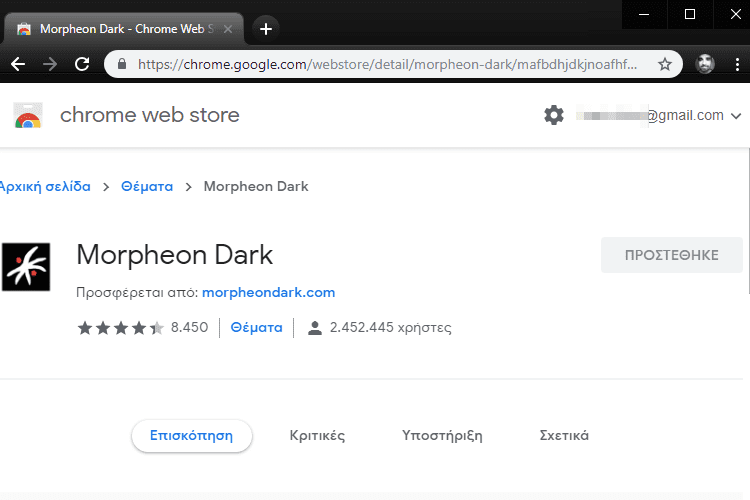
Task: Click the star rating
Action: tap(121, 328)
